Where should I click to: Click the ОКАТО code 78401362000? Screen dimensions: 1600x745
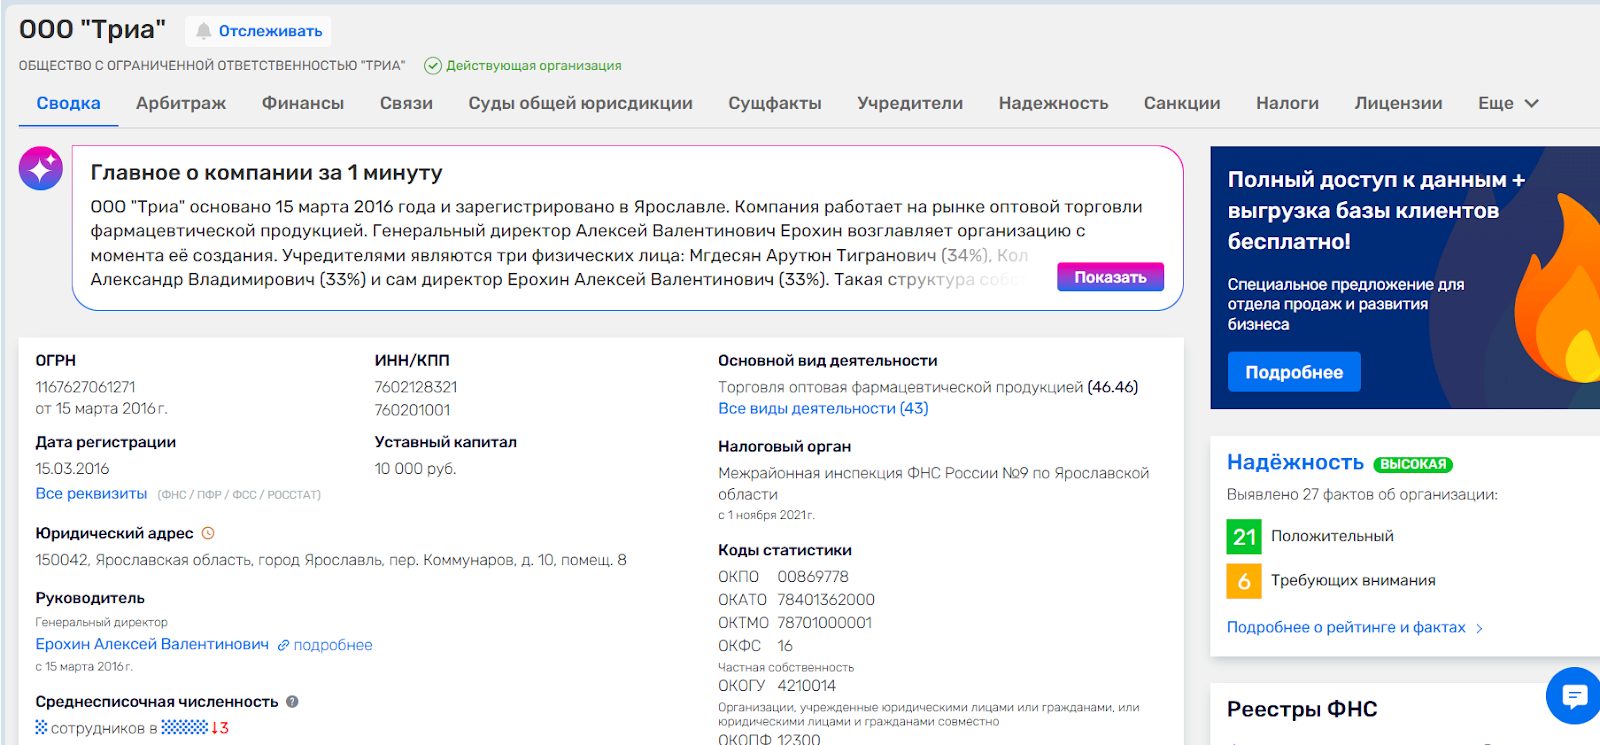click(826, 600)
